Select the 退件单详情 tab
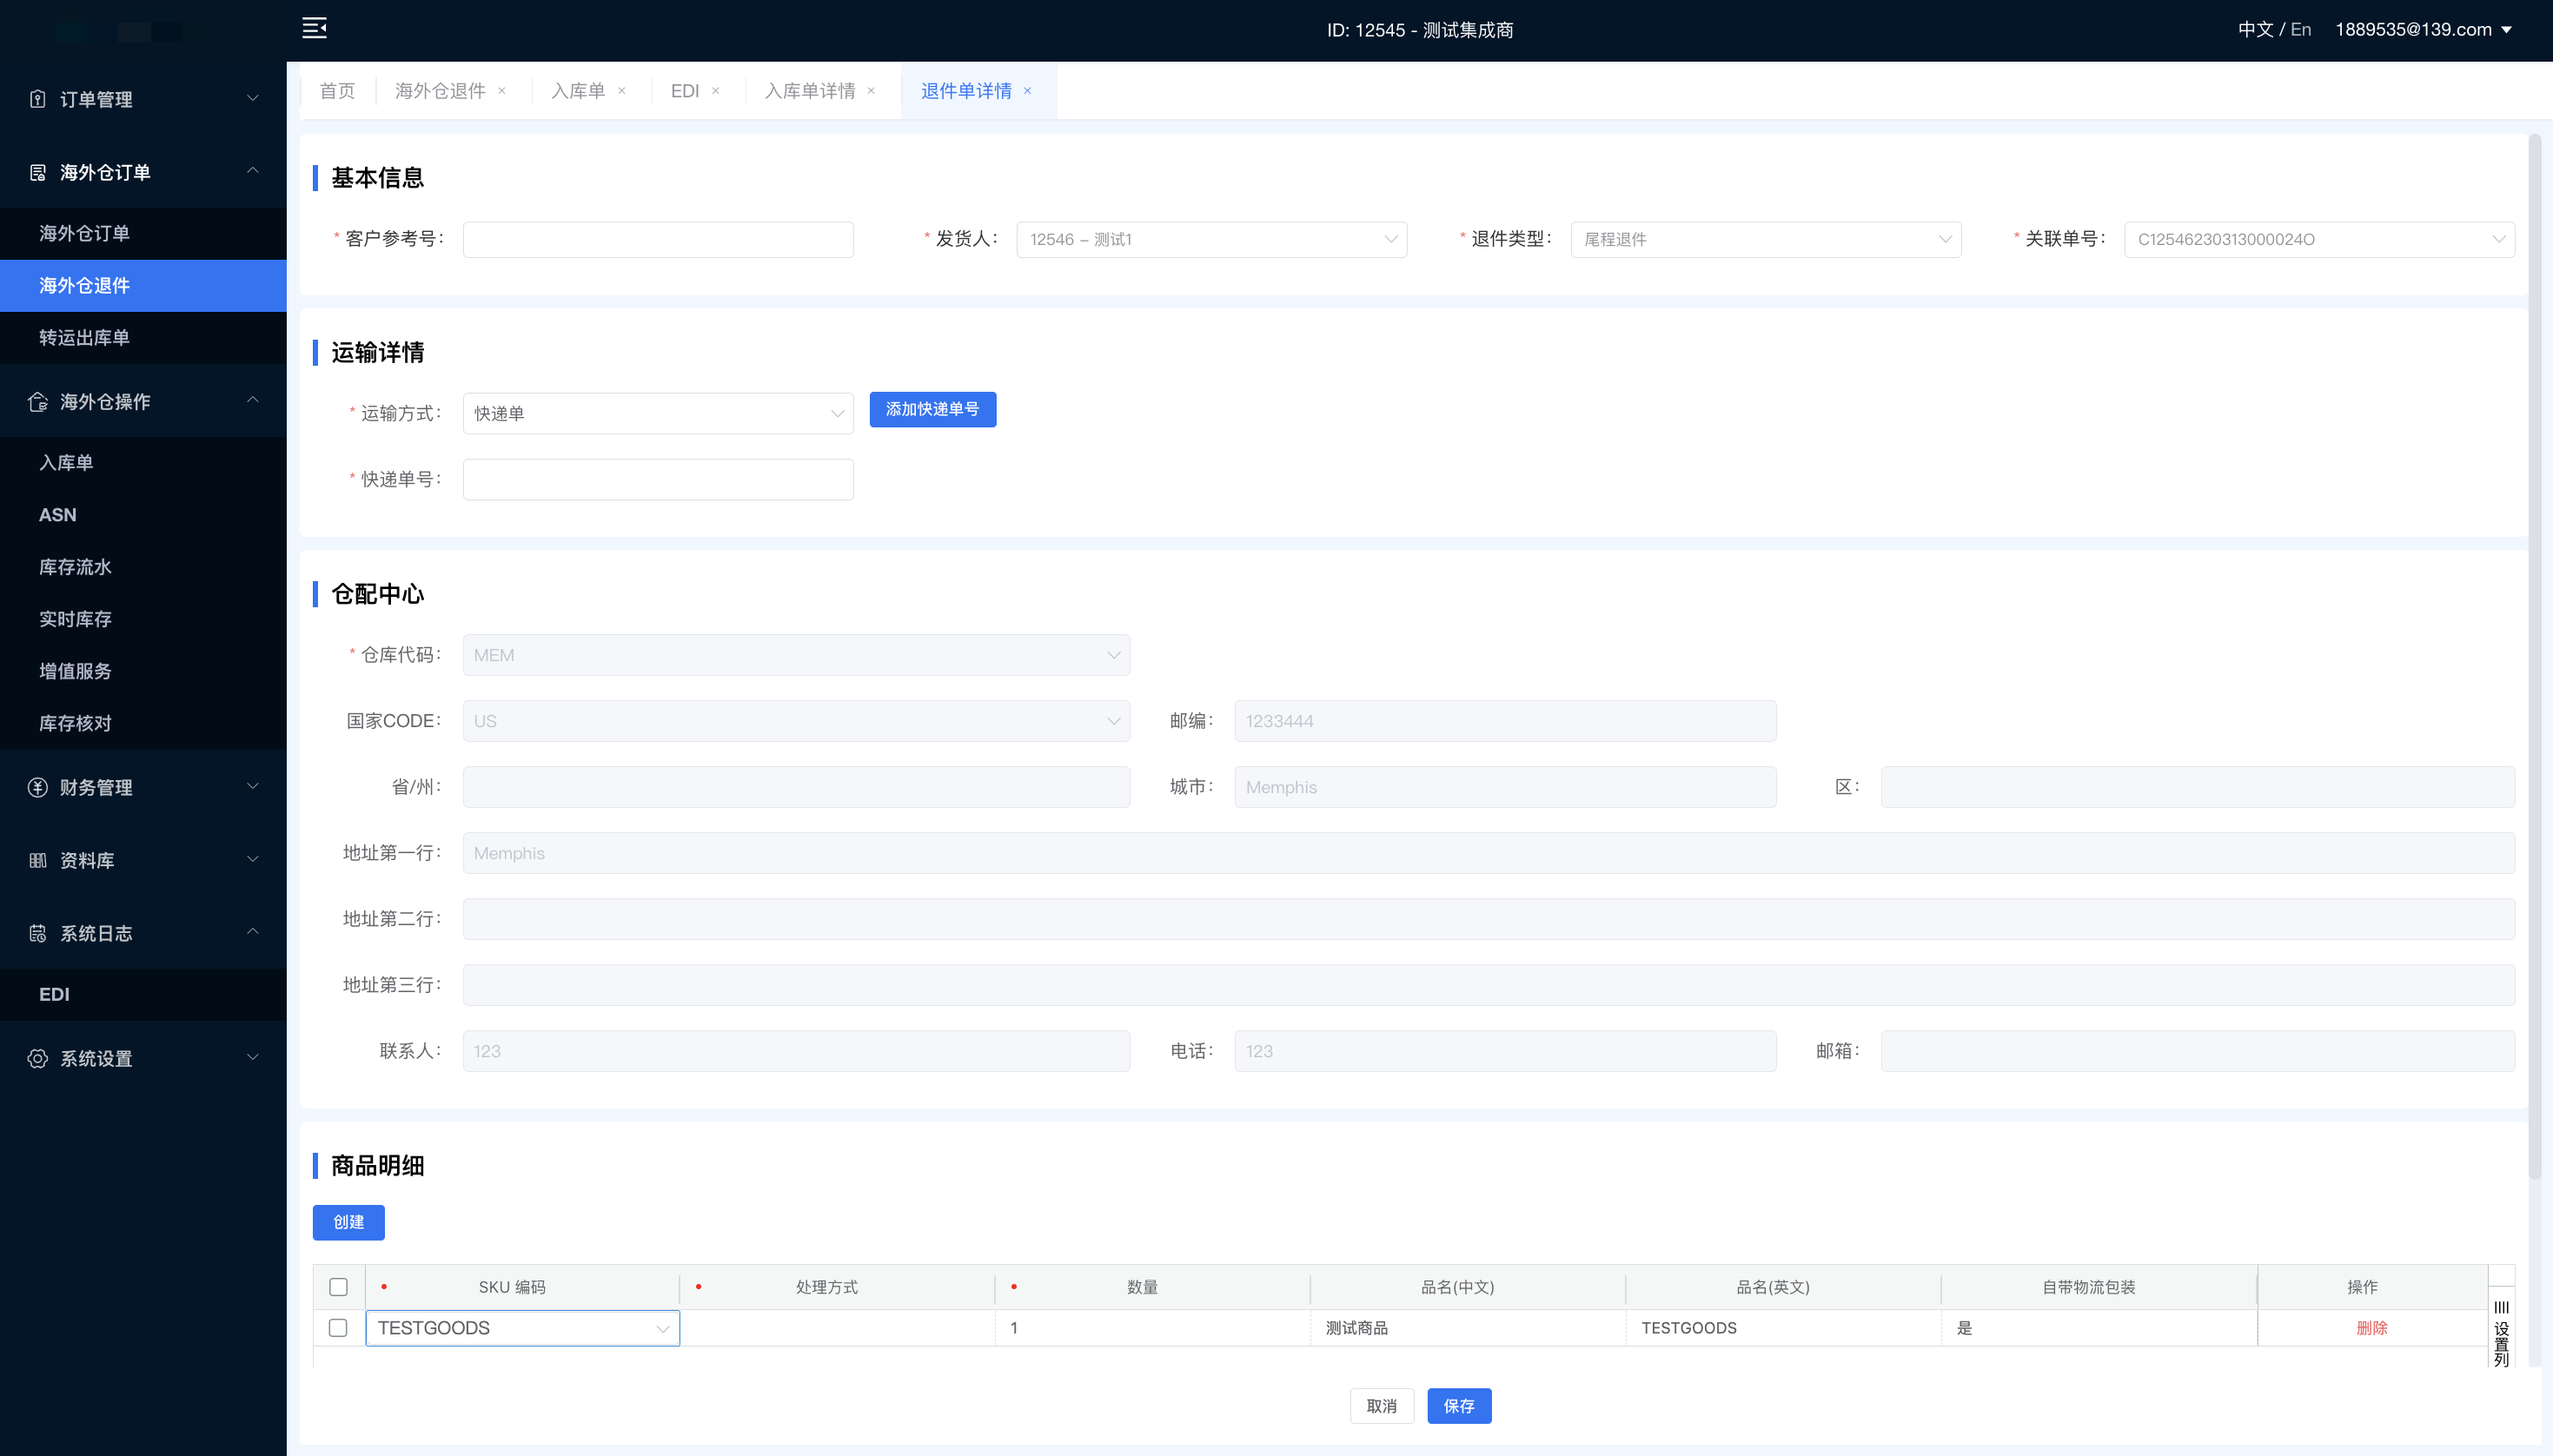 tap(966, 91)
